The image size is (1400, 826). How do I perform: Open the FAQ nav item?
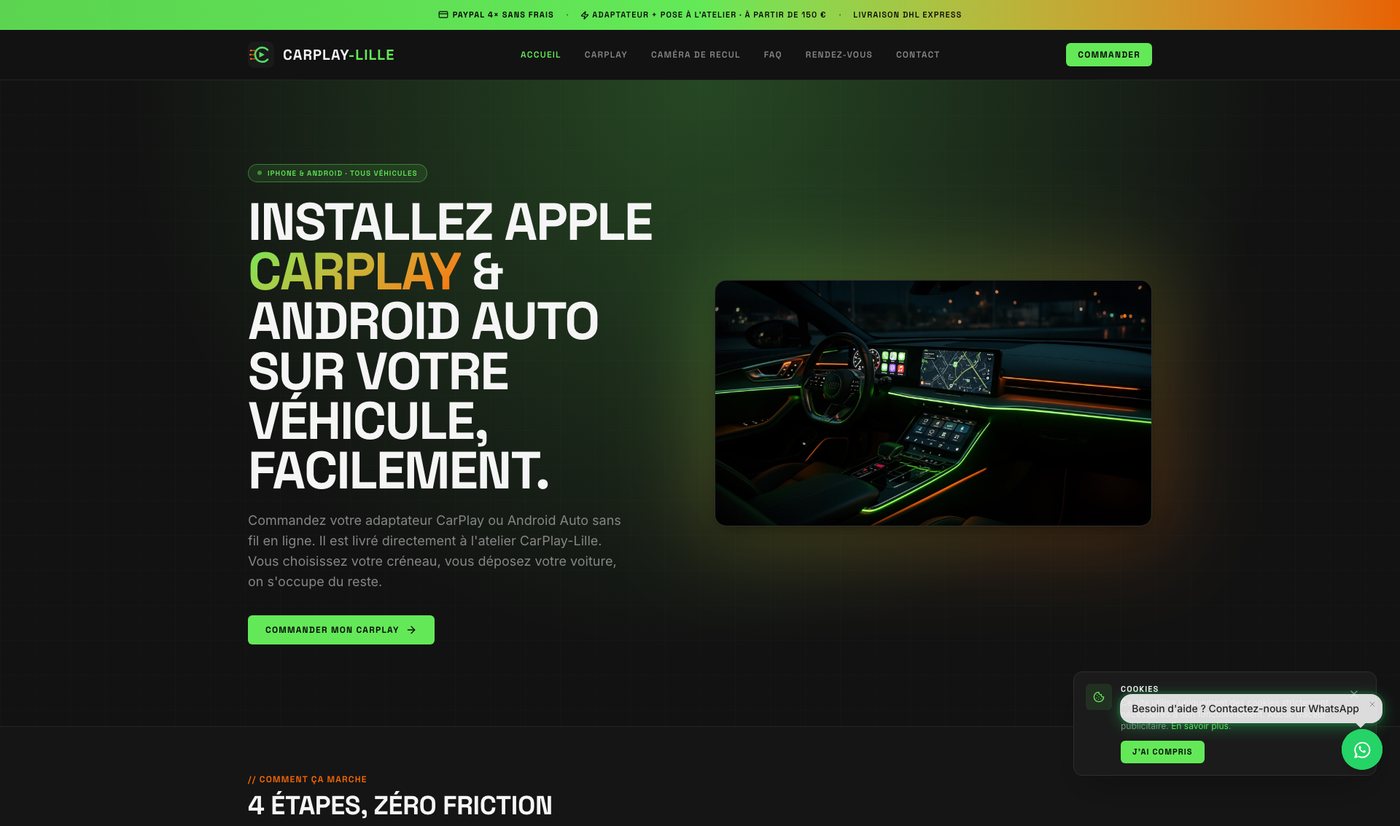pyautogui.click(x=773, y=55)
